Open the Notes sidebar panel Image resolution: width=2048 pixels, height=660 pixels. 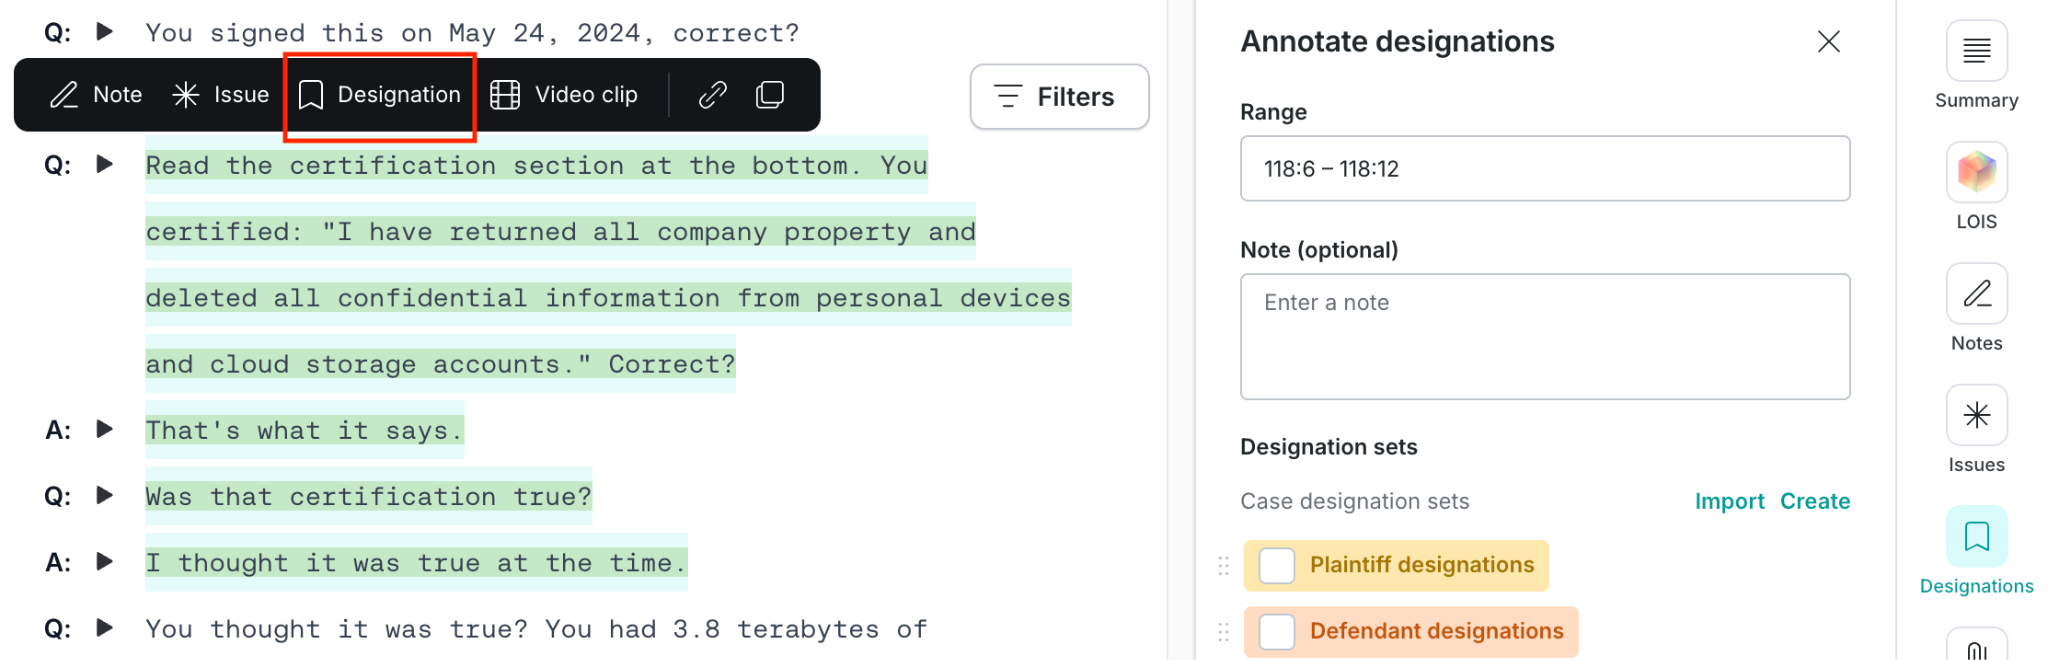point(1976,309)
